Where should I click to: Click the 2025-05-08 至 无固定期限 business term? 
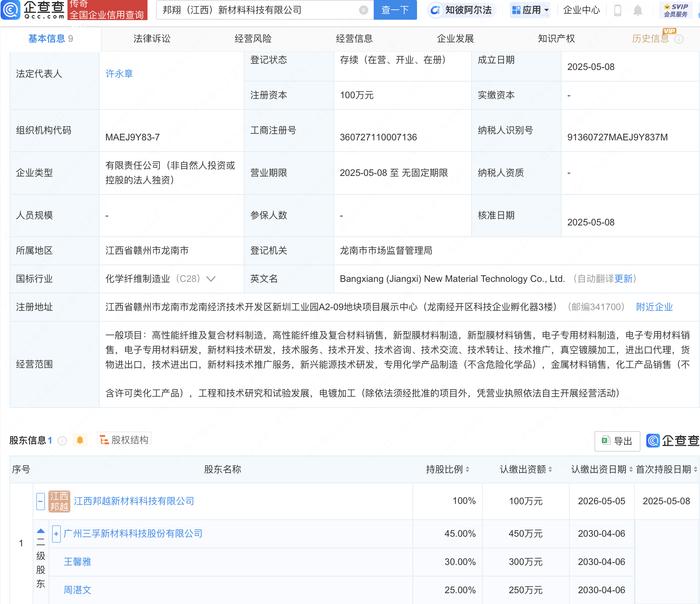point(394,173)
